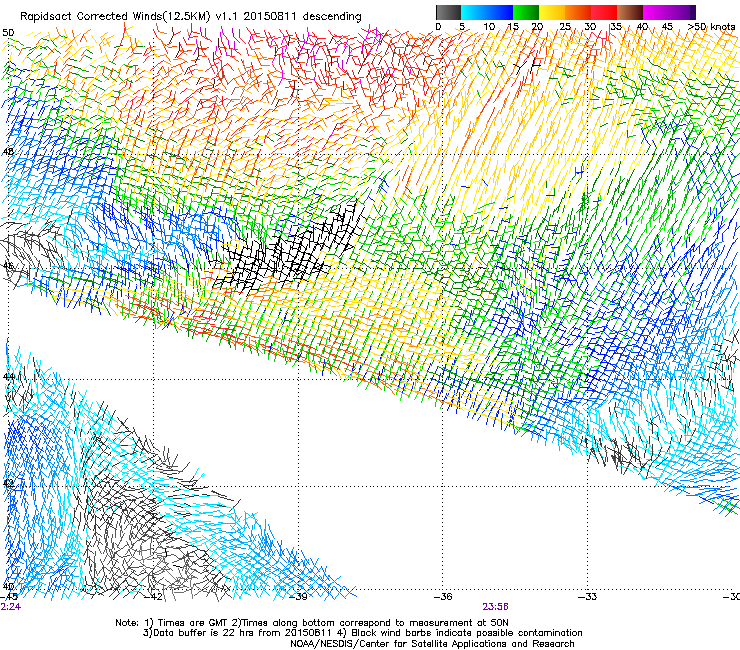The height and width of the screenshot is (650, 740).
Task: Click the map title 'Rapidsact Corrected Winds(12.5KM)'
Action: coord(115,17)
